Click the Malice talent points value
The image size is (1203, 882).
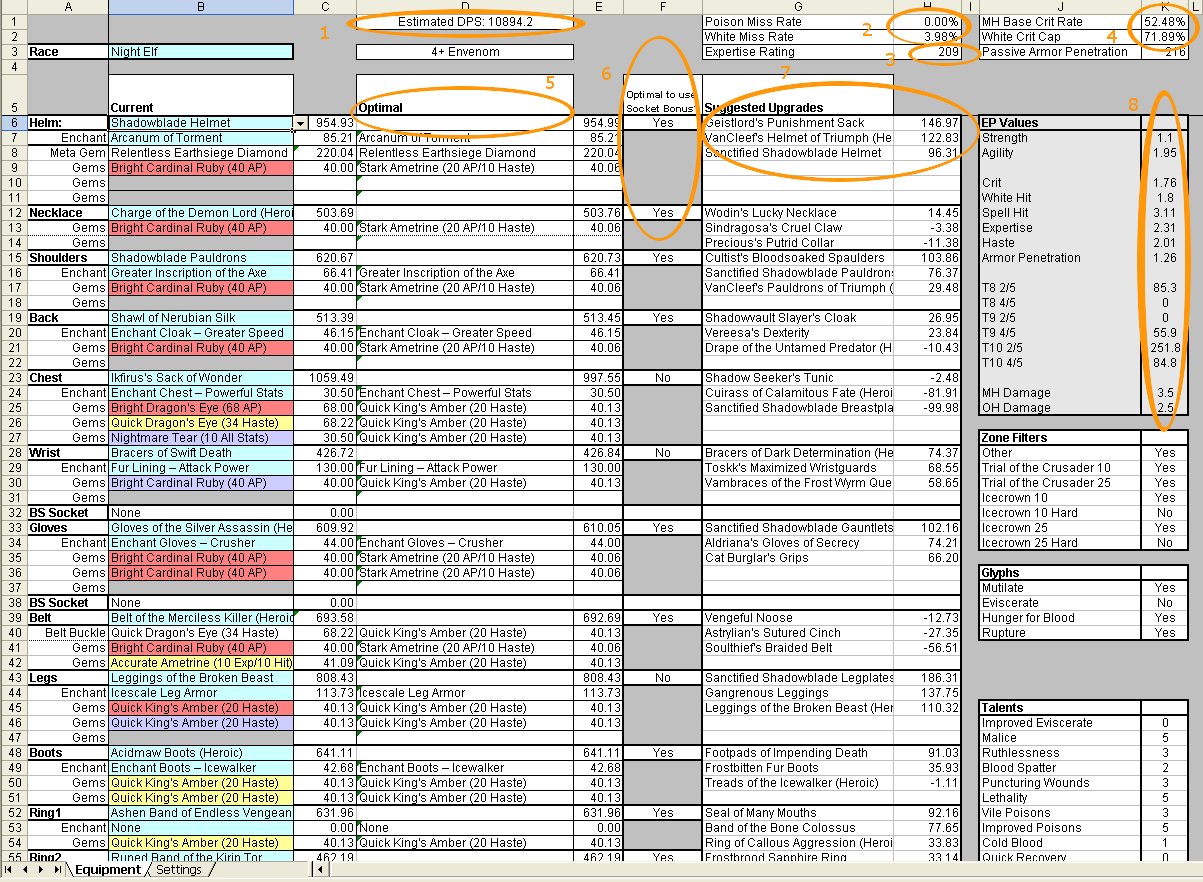(x=1164, y=738)
